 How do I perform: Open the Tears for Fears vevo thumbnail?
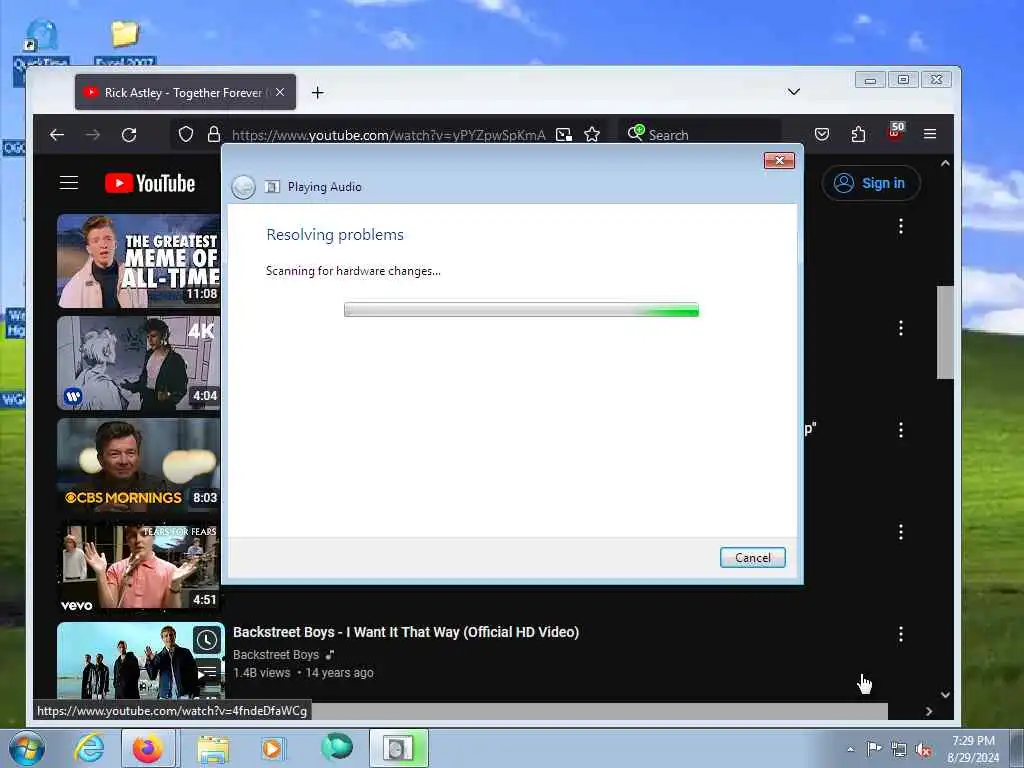click(138, 567)
